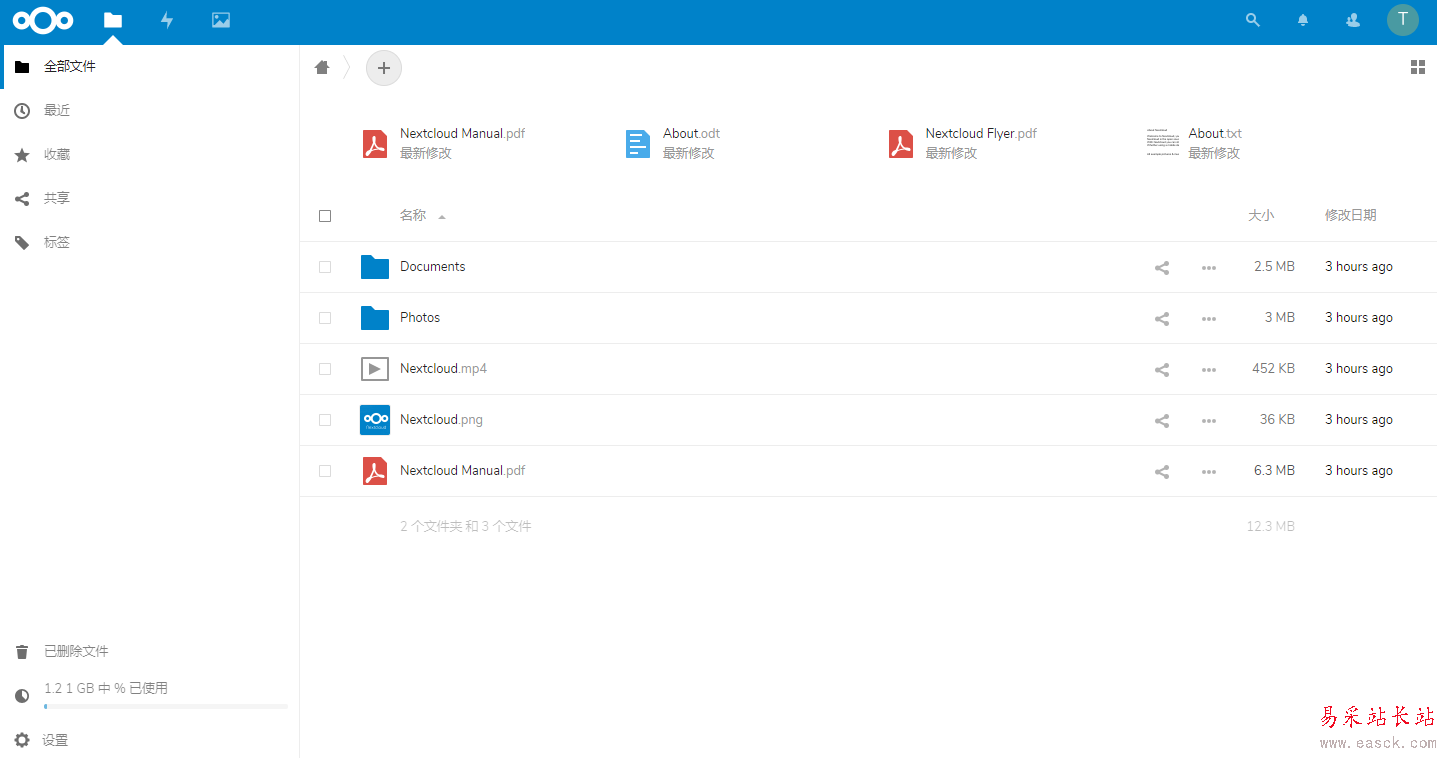The image size is (1437, 758).
Task: Open the search magnifier icon
Action: click(x=1253, y=20)
